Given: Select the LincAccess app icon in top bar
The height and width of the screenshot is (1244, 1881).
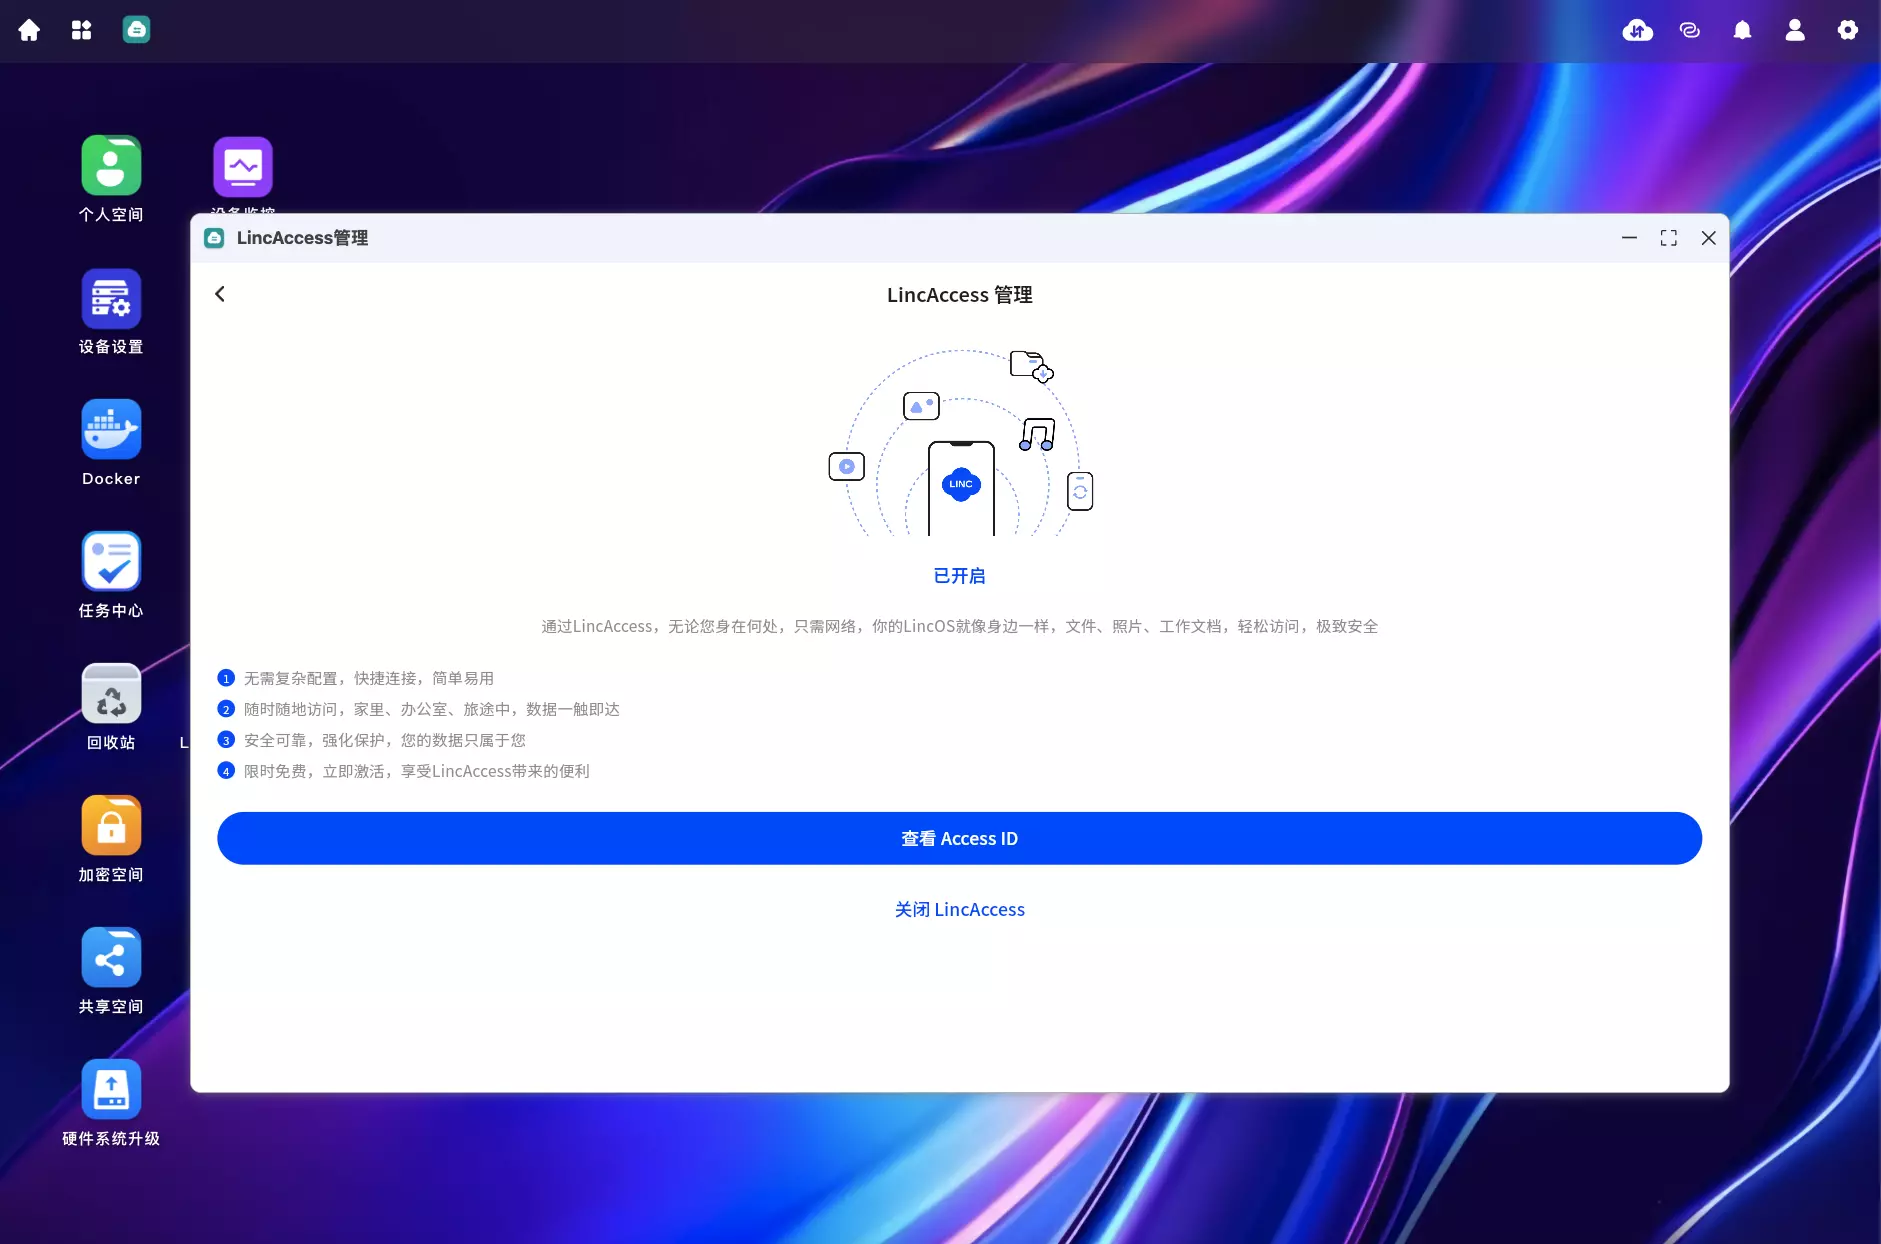Looking at the screenshot, I should pyautogui.click(x=136, y=30).
